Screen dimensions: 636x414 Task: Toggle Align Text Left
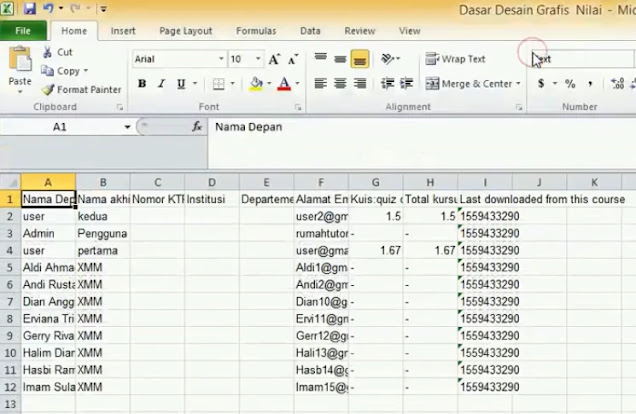tap(320, 84)
